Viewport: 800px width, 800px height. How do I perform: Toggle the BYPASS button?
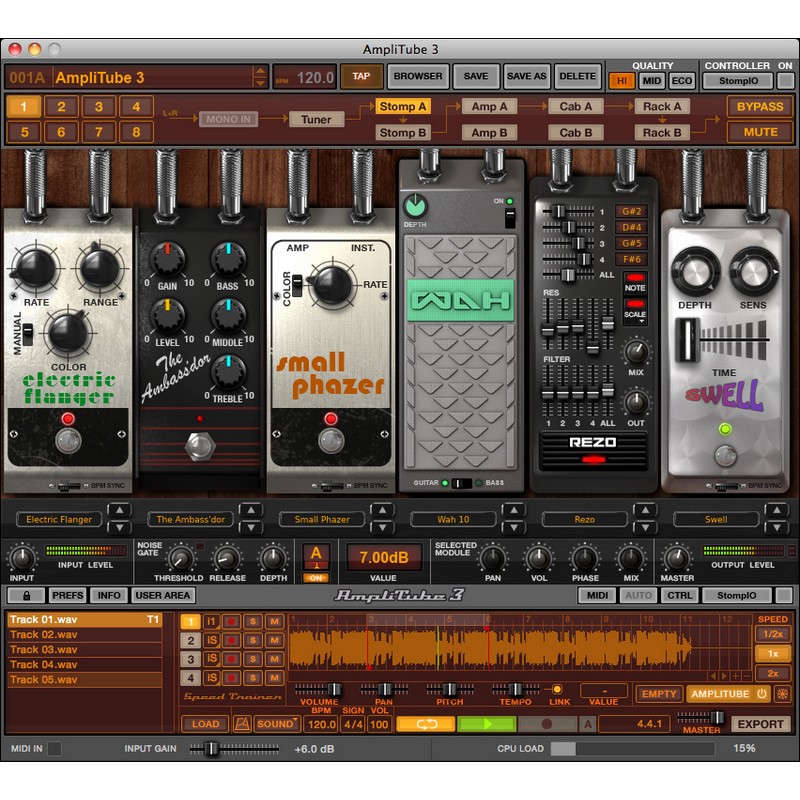tap(760, 107)
